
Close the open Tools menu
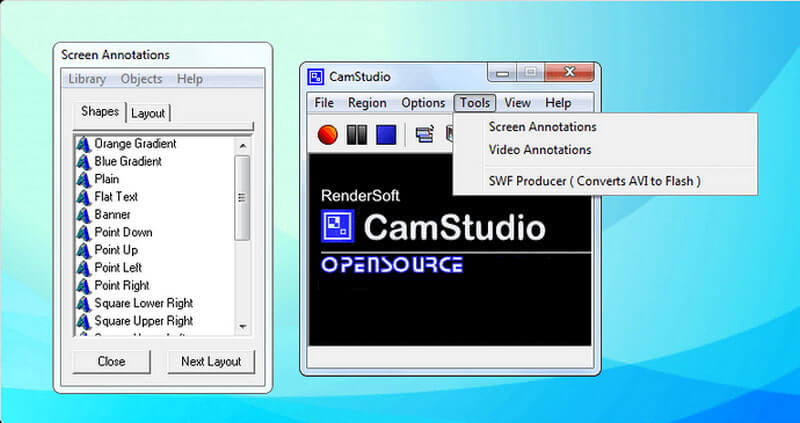(474, 103)
